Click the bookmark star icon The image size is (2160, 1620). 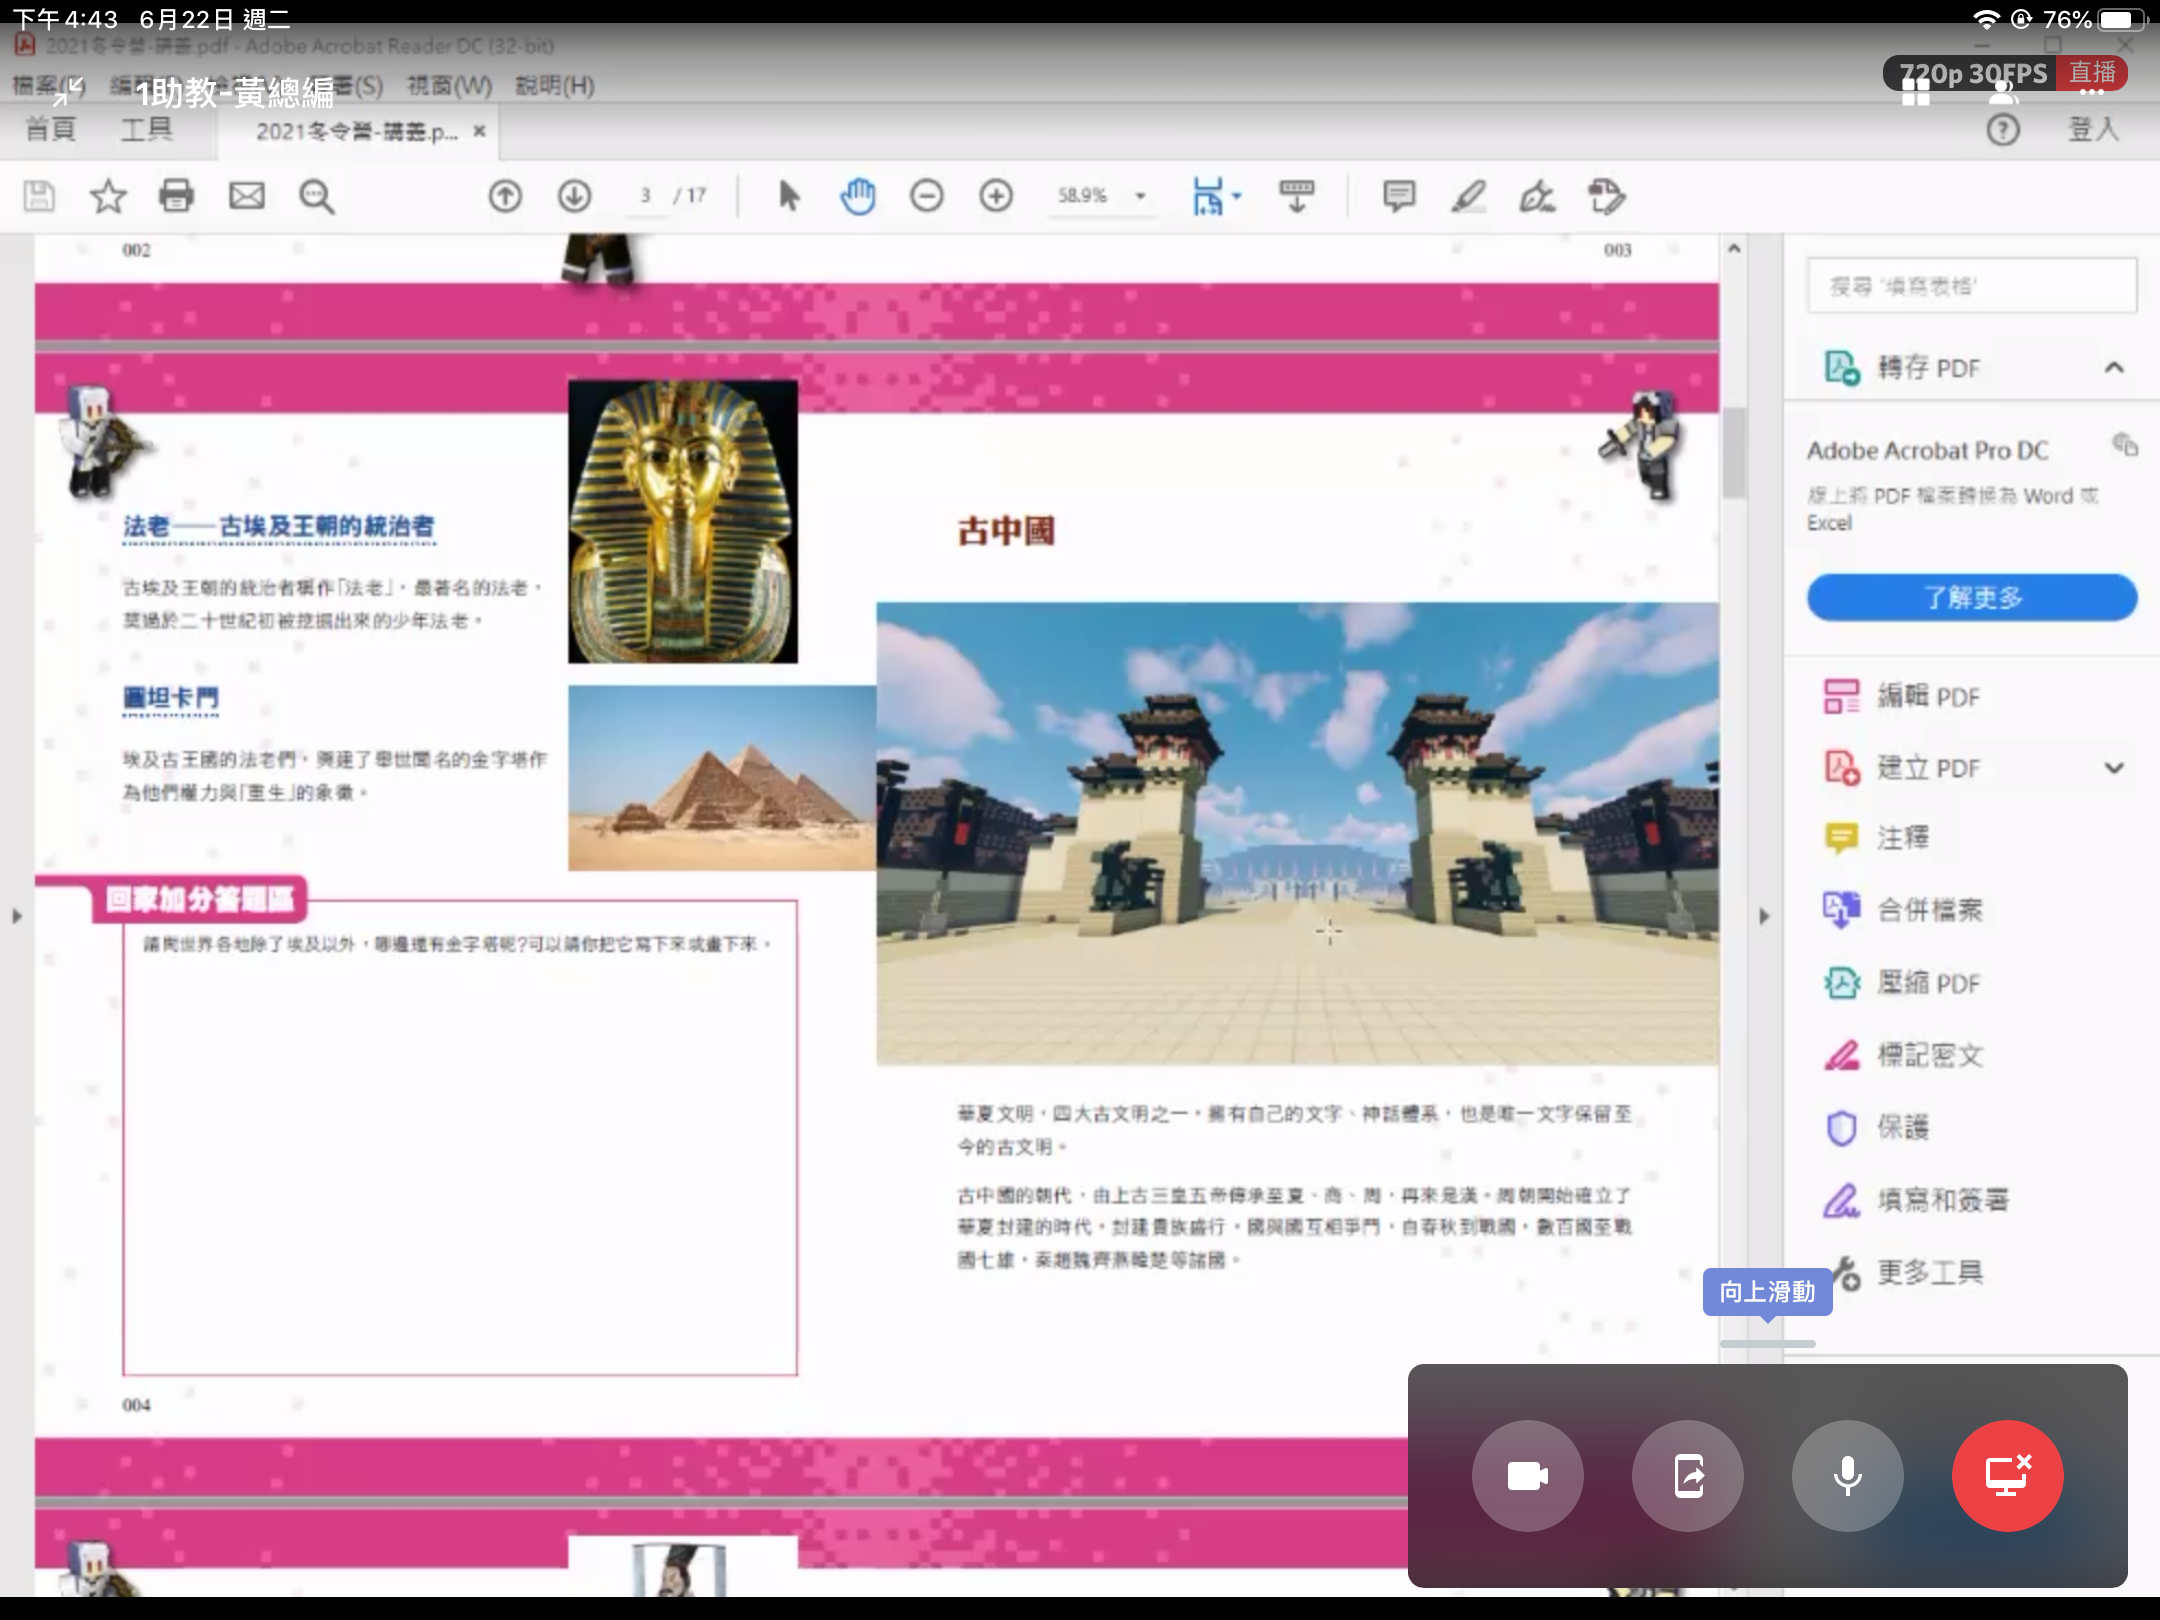108,196
